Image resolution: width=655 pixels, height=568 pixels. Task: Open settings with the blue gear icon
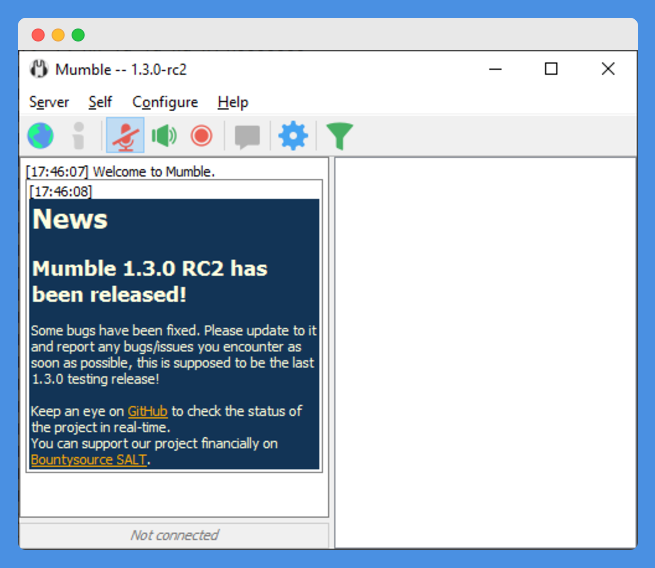click(293, 135)
